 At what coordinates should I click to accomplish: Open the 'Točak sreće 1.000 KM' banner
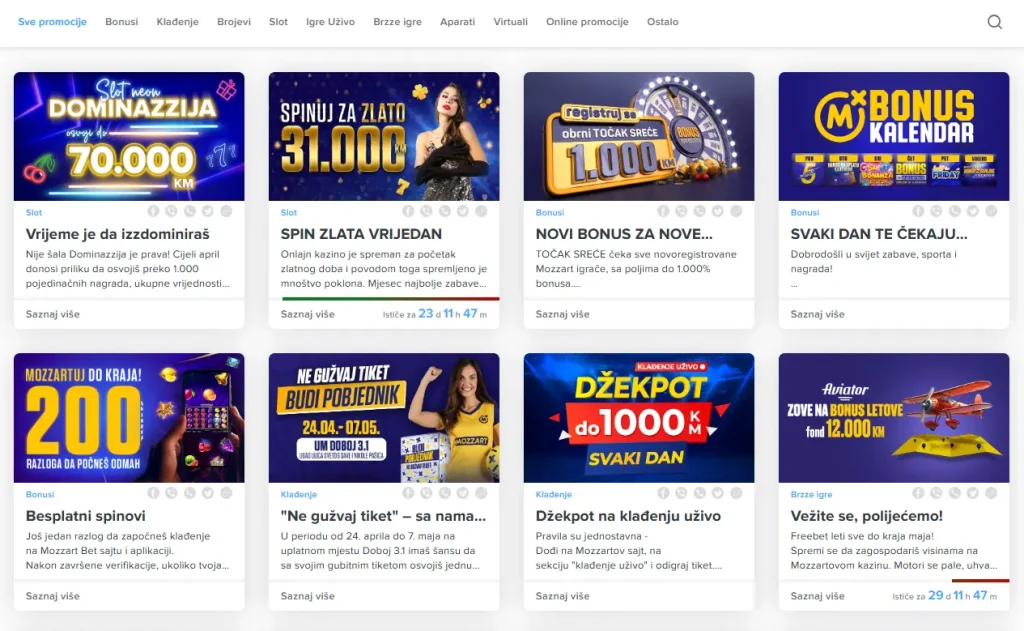639,137
